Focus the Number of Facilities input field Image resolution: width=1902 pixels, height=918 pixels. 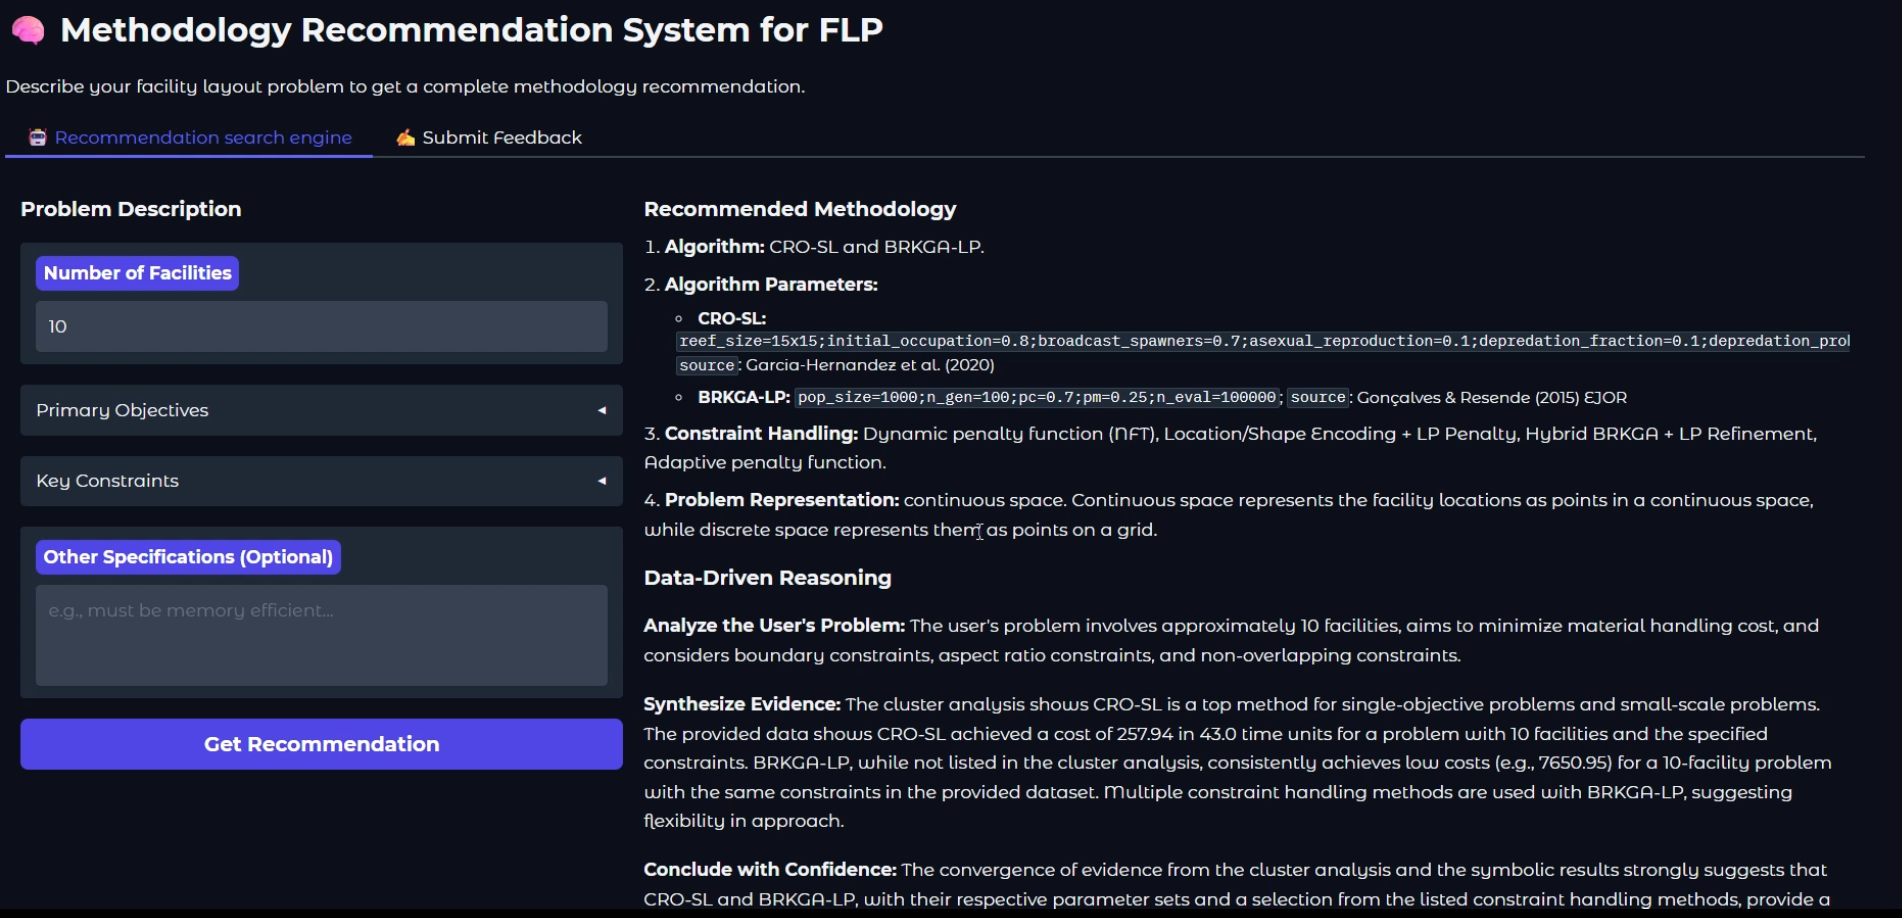click(x=321, y=327)
